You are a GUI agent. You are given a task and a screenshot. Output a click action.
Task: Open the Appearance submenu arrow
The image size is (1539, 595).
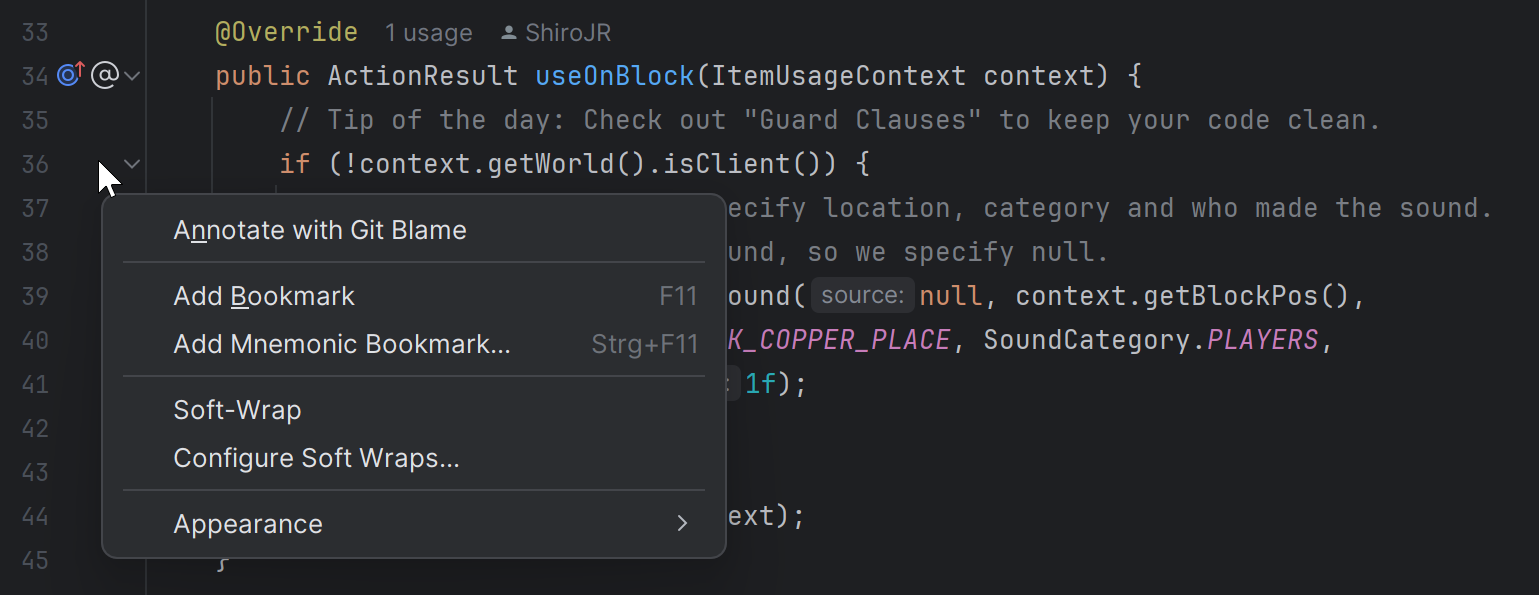682,524
